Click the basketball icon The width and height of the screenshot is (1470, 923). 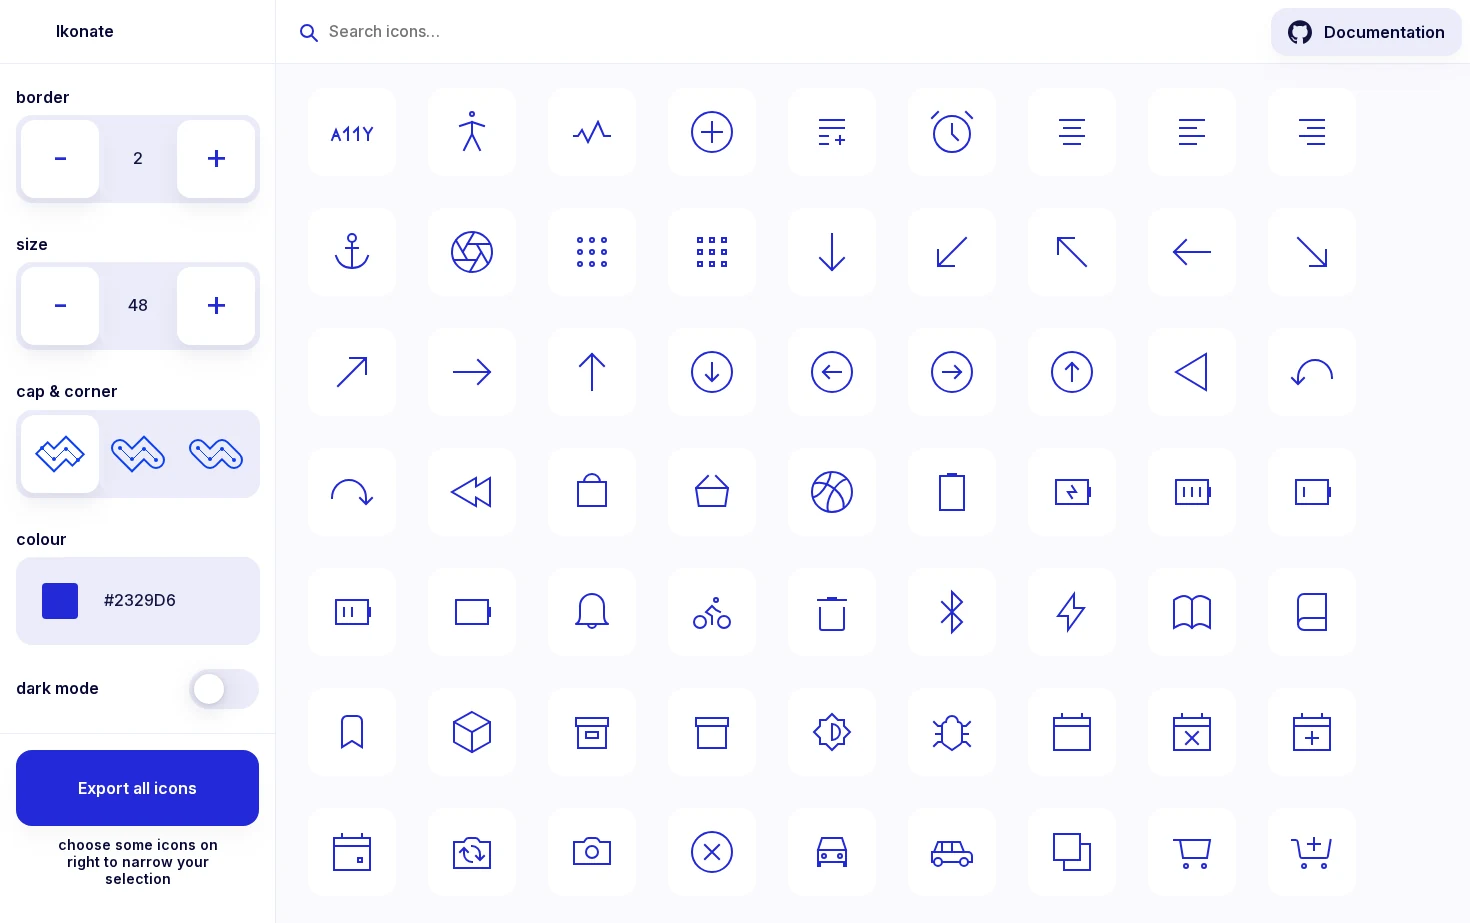(x=832, y=492)
